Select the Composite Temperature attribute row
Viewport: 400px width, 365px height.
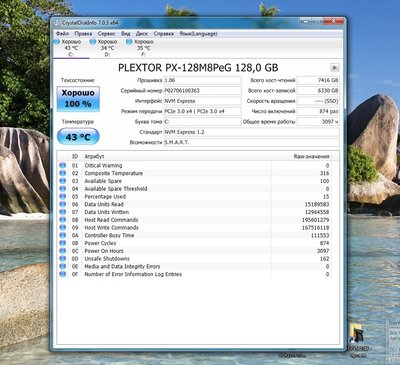click(195, 173)
